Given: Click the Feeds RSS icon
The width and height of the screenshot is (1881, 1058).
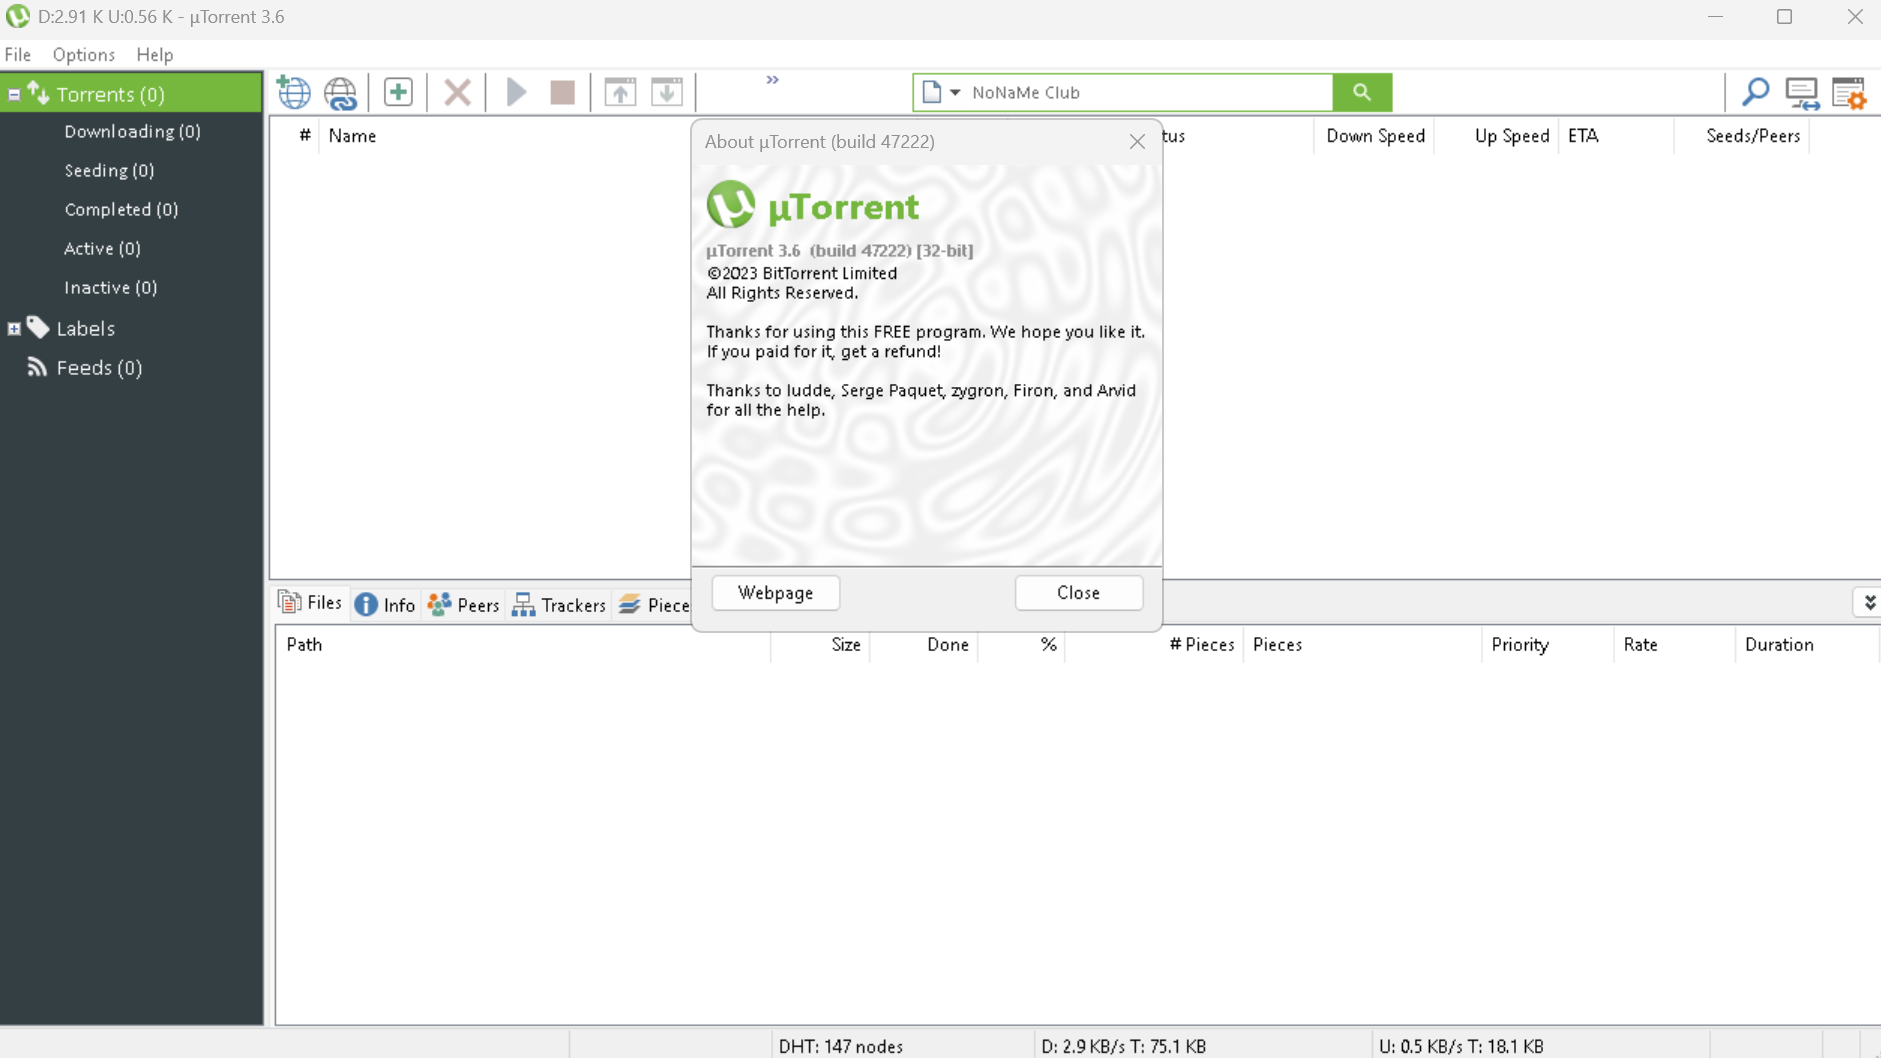Looking at the screenshot, I should point(38,367).
